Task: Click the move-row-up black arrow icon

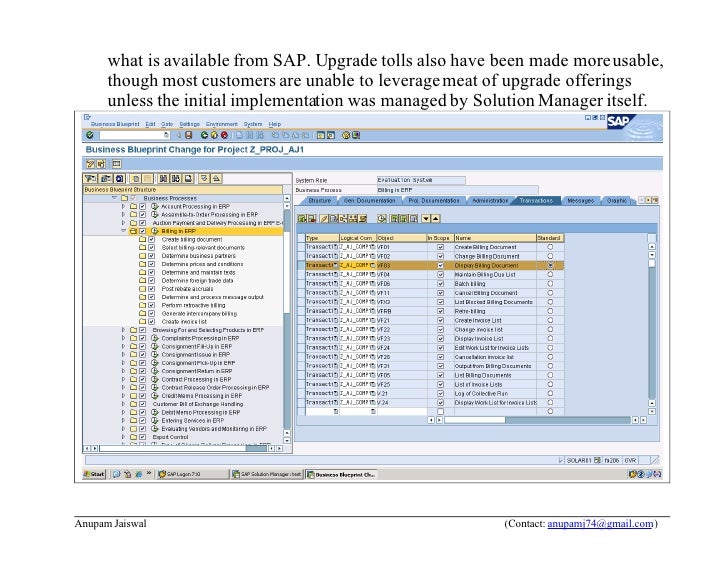Action: [x=436, y=219]
